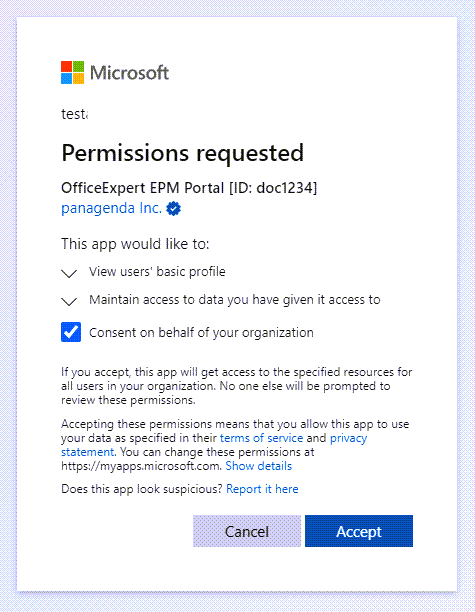Viewport: 475px width, 612px height.
Task: Open the terms of service link
Action: click(x=262, y=438)
